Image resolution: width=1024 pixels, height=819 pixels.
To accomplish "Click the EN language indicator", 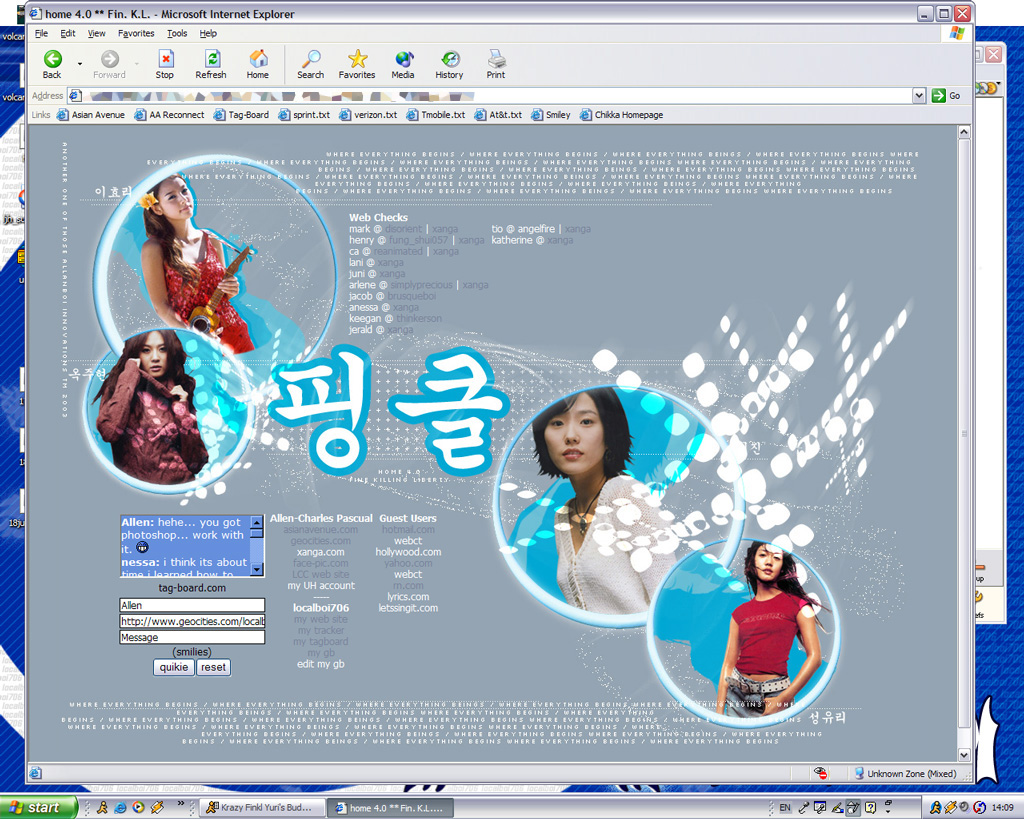I will point(784,808).
